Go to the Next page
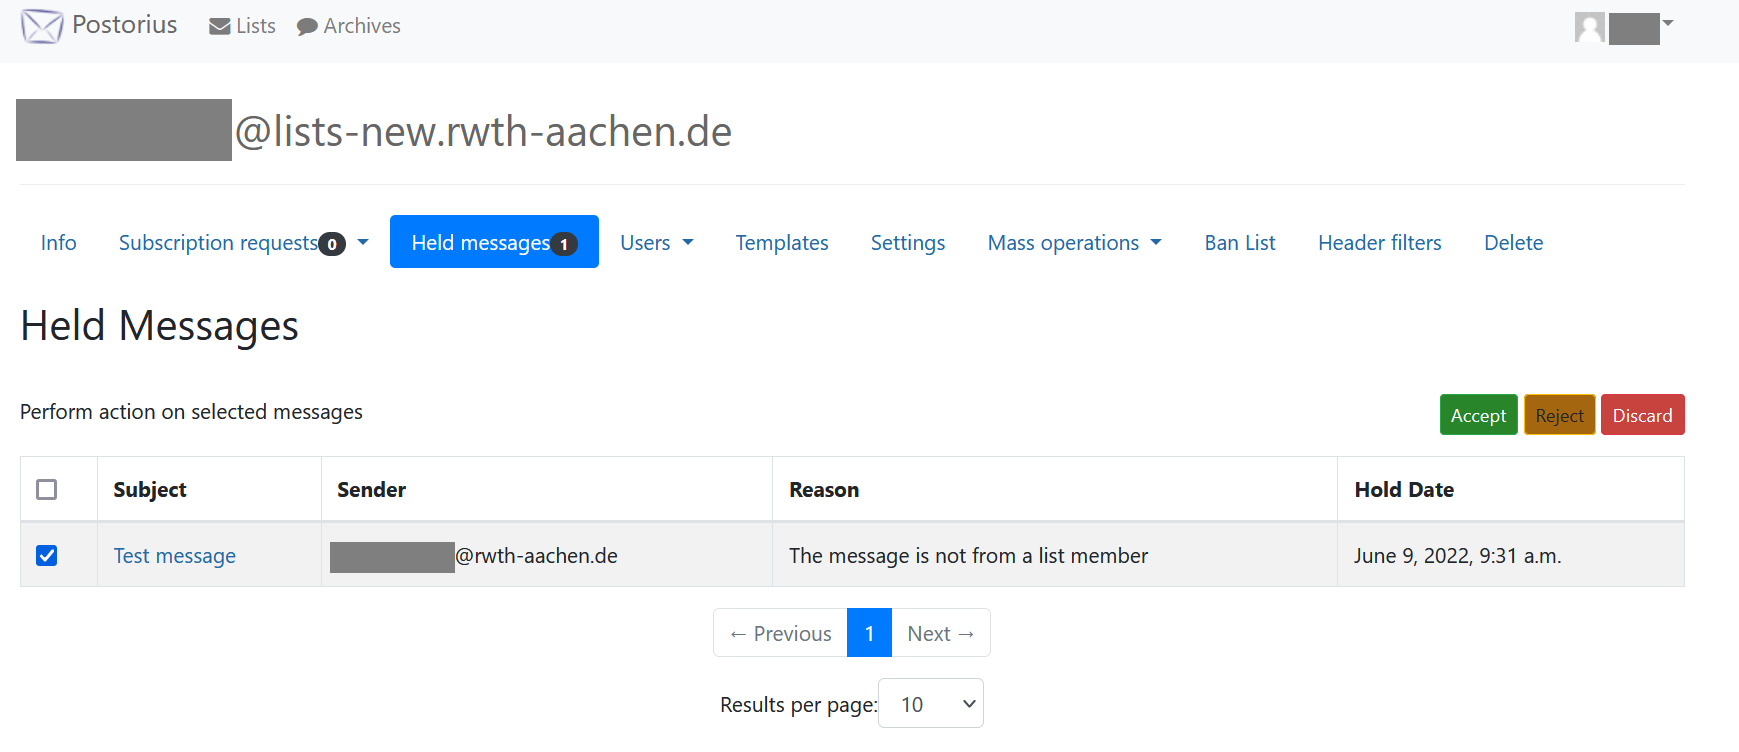Image resolution: width=1739 pixels, height=752 pixels. point(940,633)
